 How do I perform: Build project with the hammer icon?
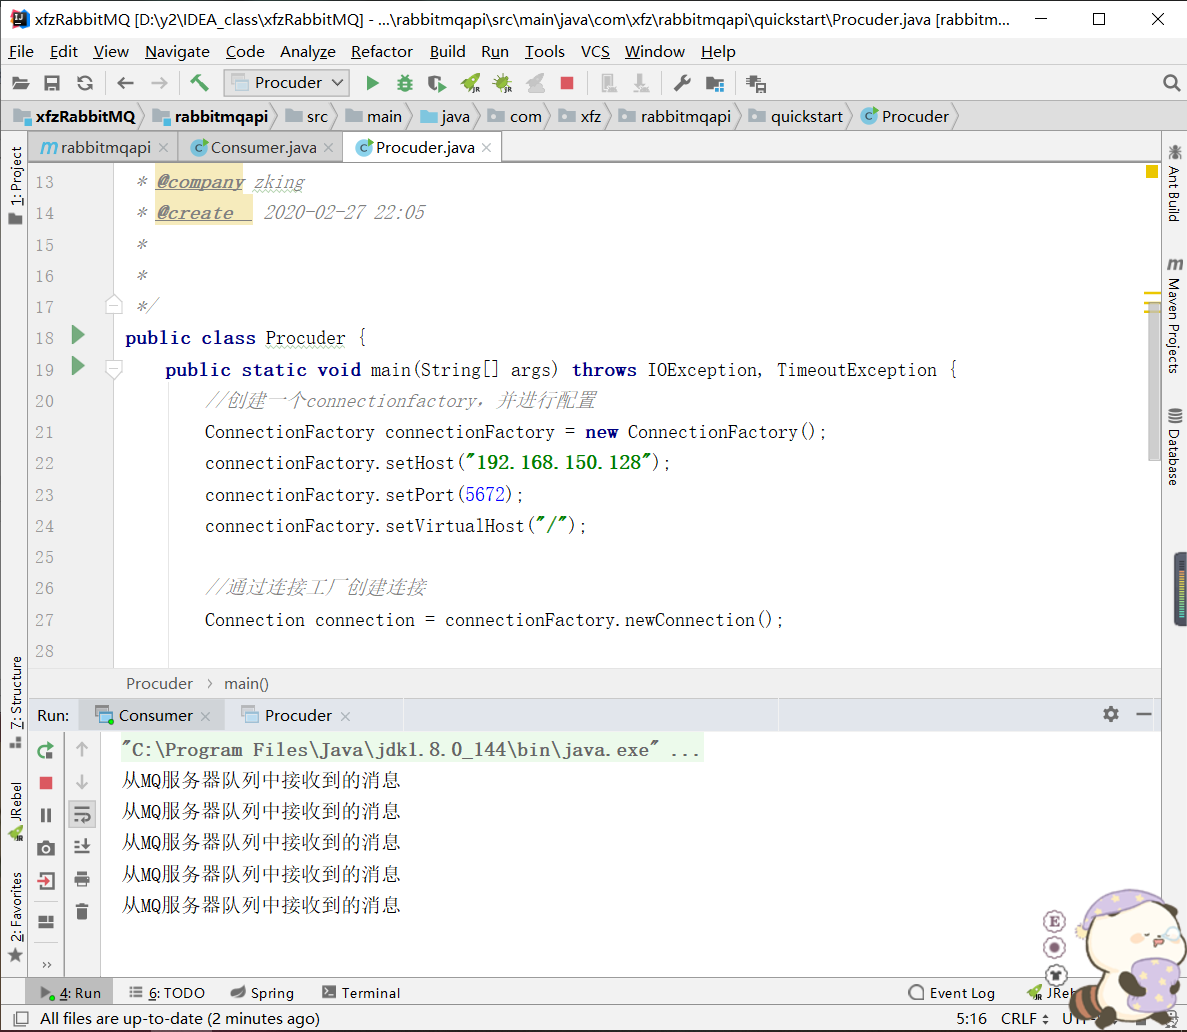tap(199, 83)
